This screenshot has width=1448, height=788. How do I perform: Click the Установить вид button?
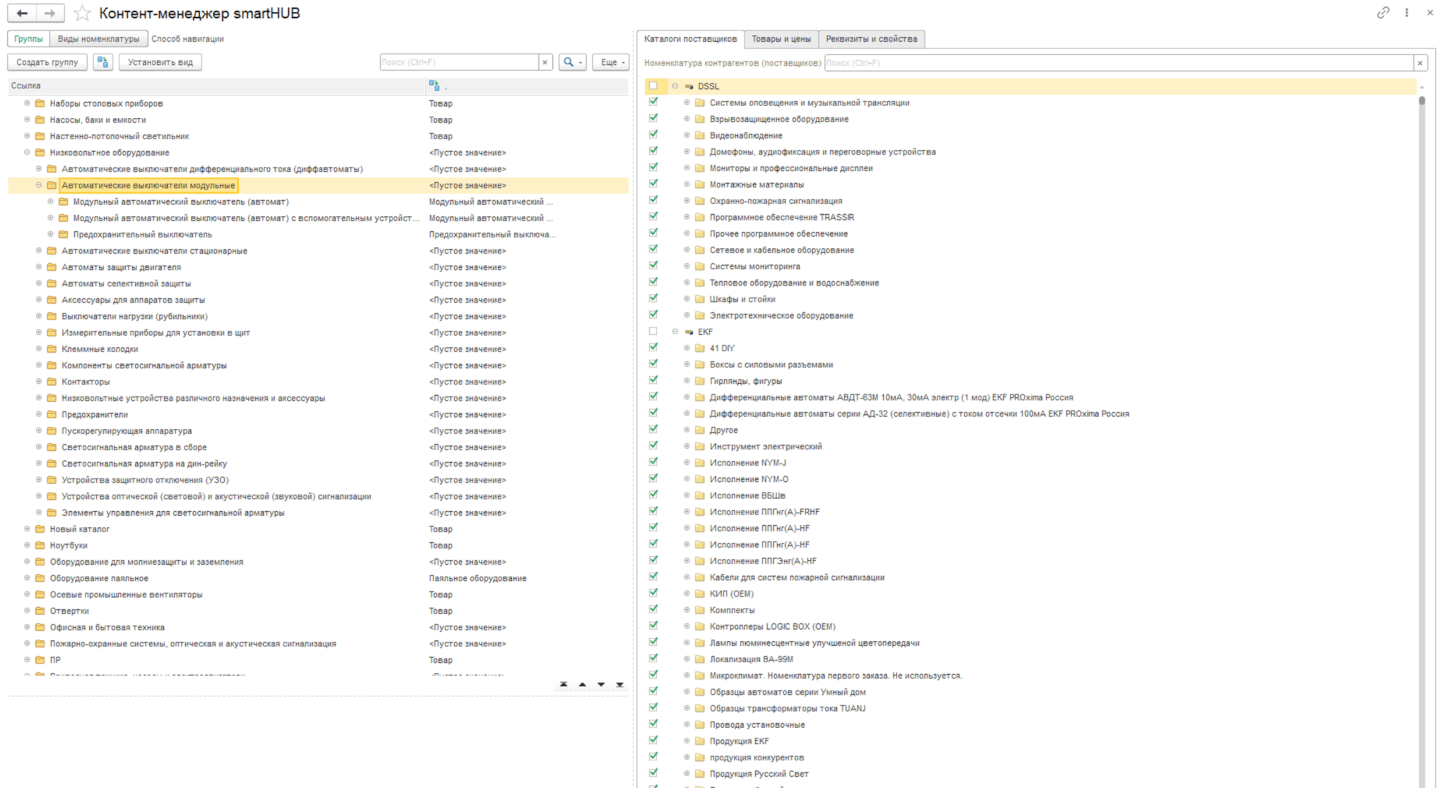[x=160, y=62]
